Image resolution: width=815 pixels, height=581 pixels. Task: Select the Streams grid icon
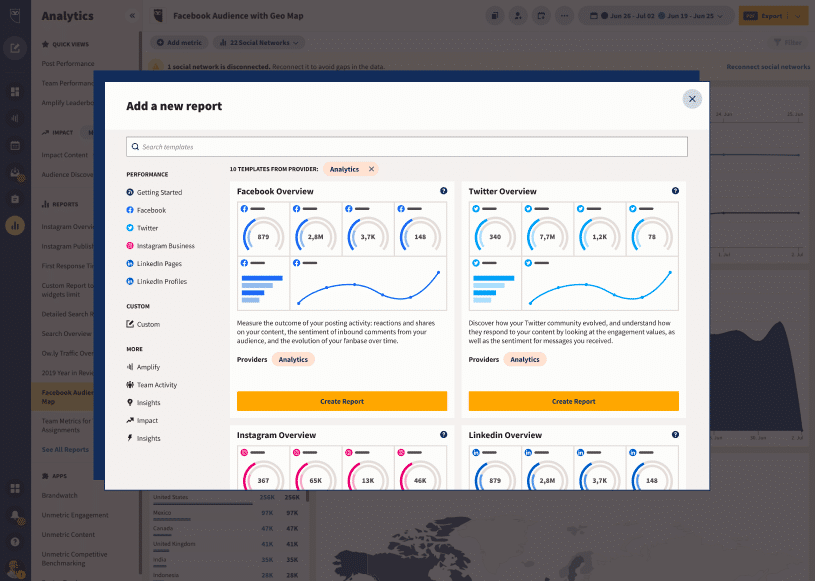[x=14, y=91]
